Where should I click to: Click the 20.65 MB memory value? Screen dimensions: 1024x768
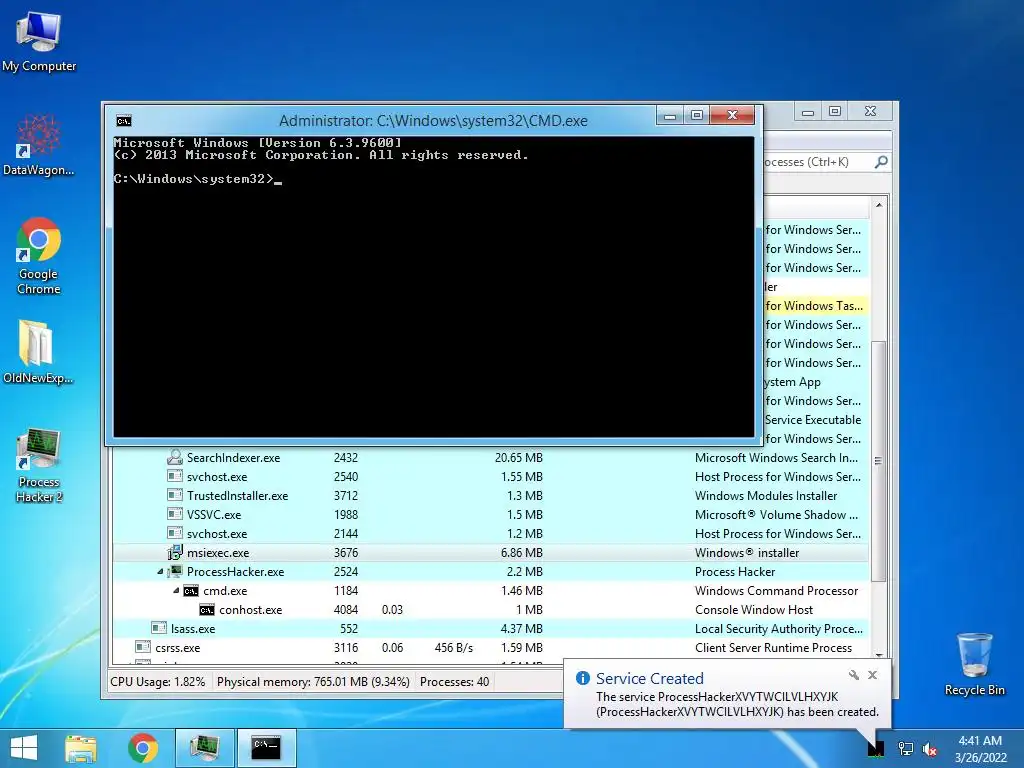[x=519, y=458]
